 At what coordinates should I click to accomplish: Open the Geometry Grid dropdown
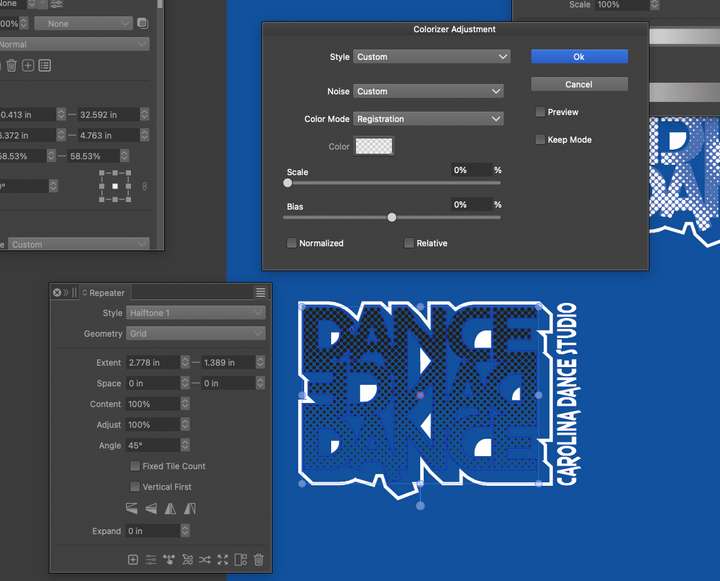coord(196,334)
